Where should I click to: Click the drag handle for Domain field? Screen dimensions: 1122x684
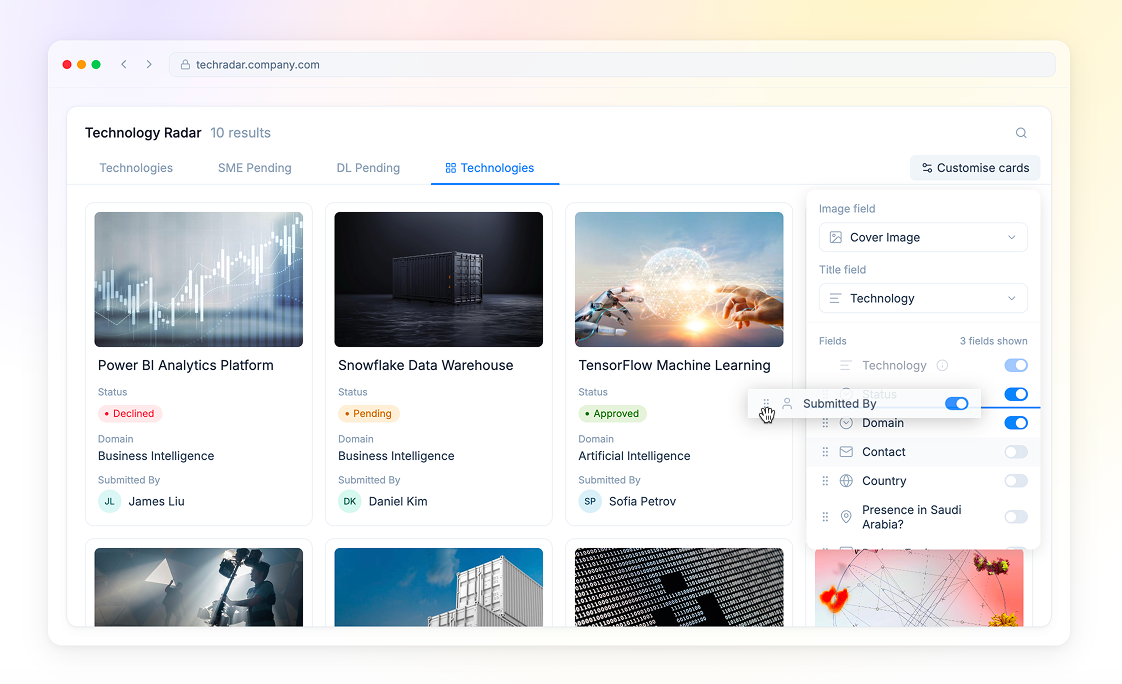825,423
